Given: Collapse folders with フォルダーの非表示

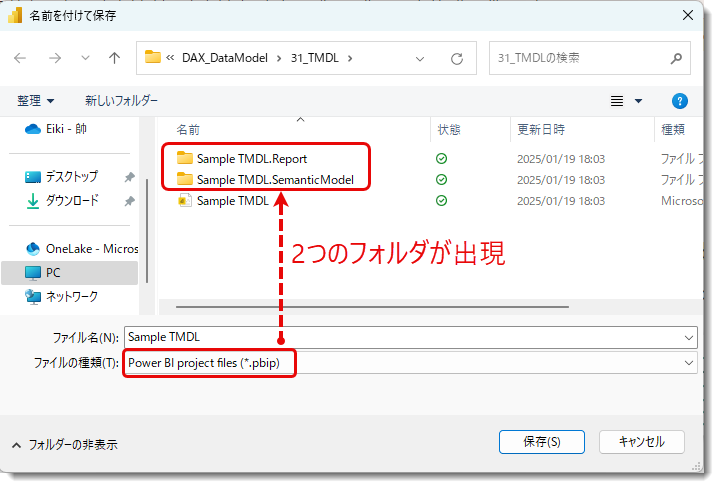Looking at the screenshot, I should tap(65, 444).
